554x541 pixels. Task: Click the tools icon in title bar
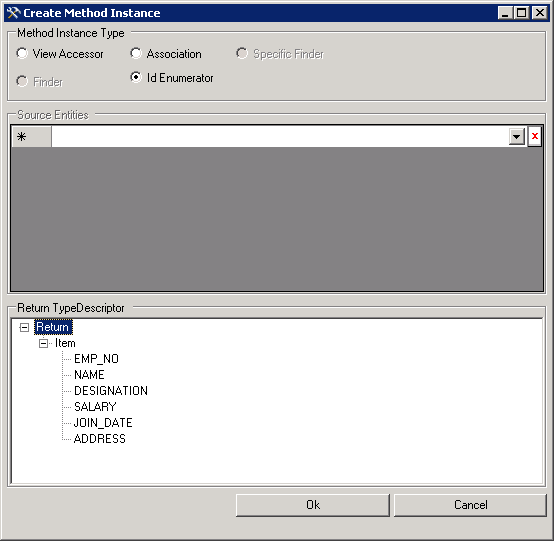coord(13,13)
